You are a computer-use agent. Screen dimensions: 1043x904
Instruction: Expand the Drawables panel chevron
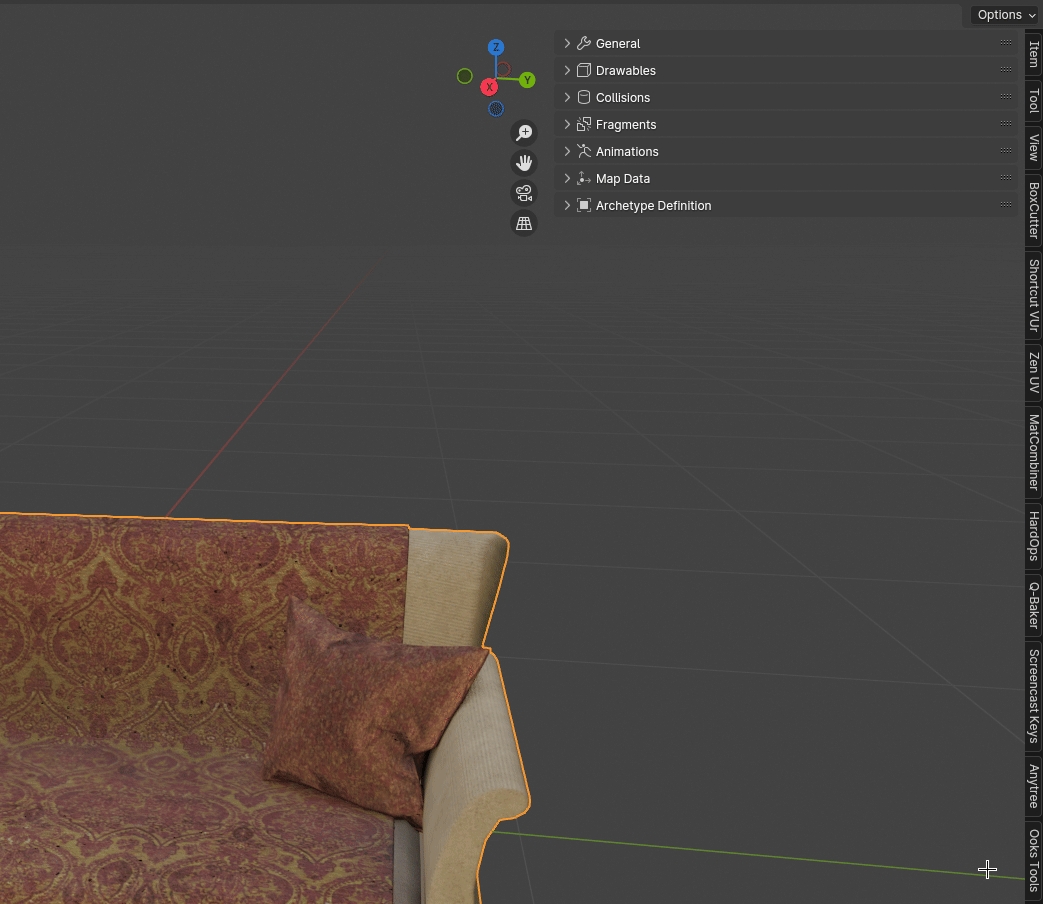[567, 70]
